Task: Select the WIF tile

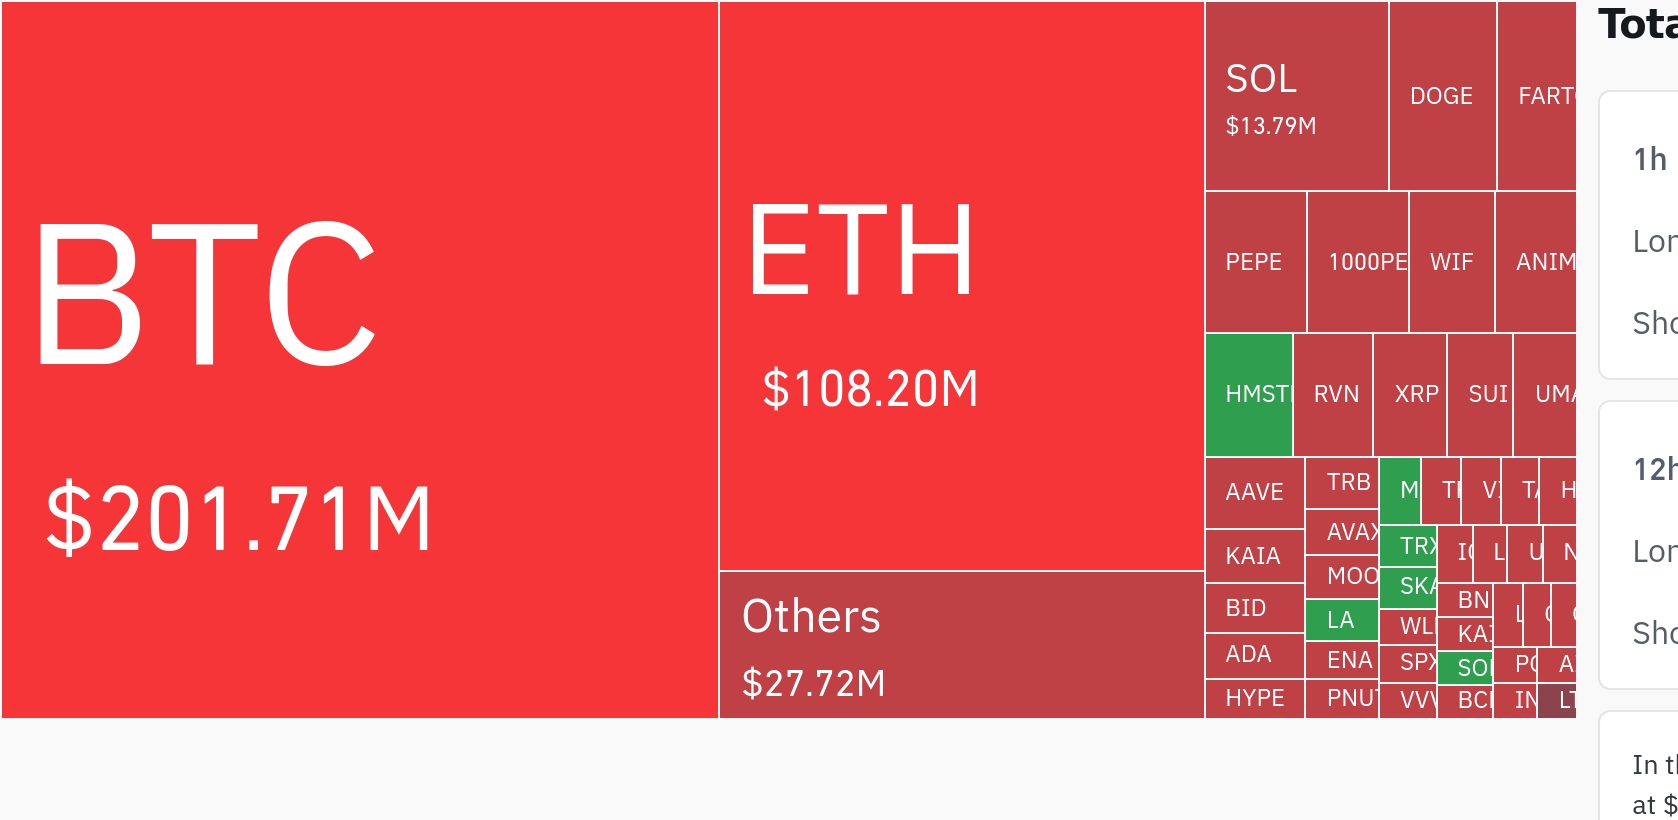Action: [1452, 262]
